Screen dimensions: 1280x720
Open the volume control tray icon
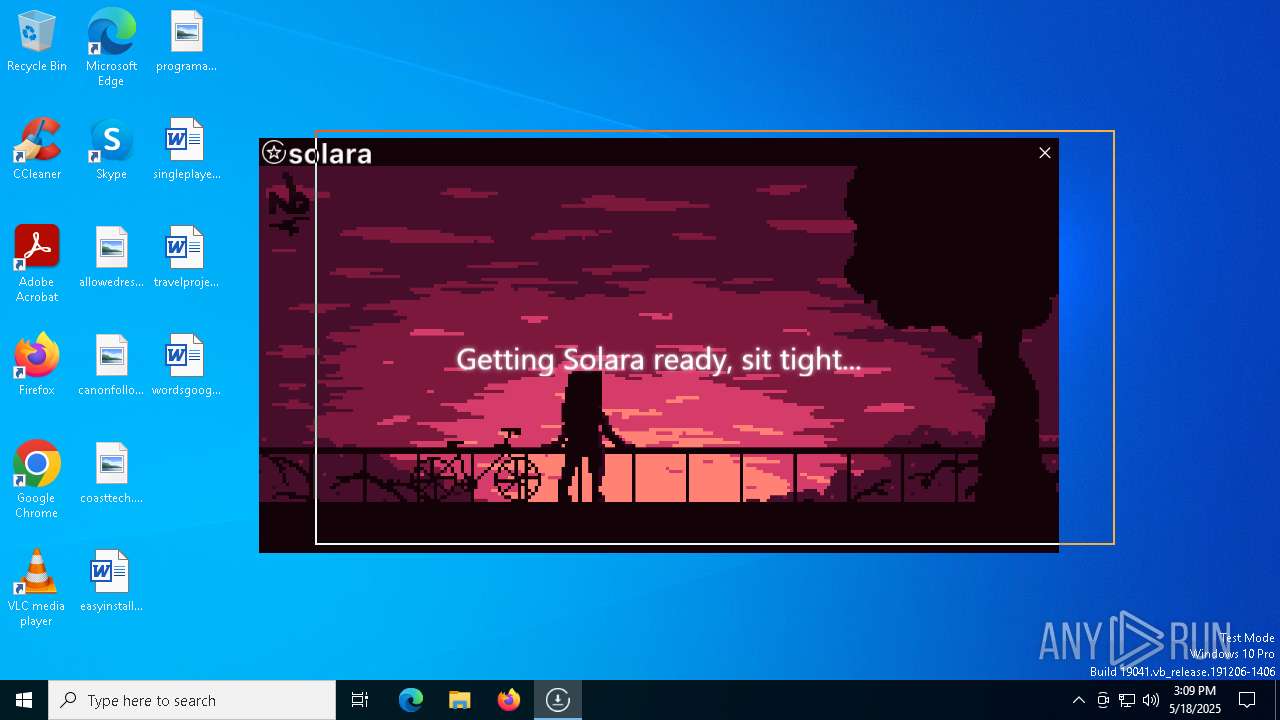coord(1151,700)
